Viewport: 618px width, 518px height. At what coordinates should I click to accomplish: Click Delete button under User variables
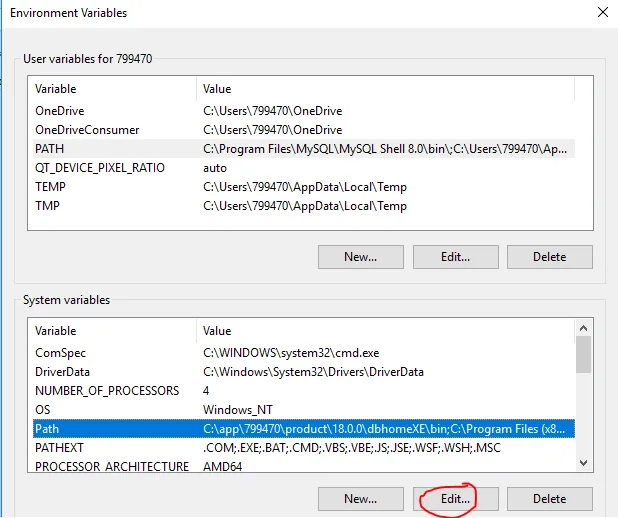coord(549,256)
